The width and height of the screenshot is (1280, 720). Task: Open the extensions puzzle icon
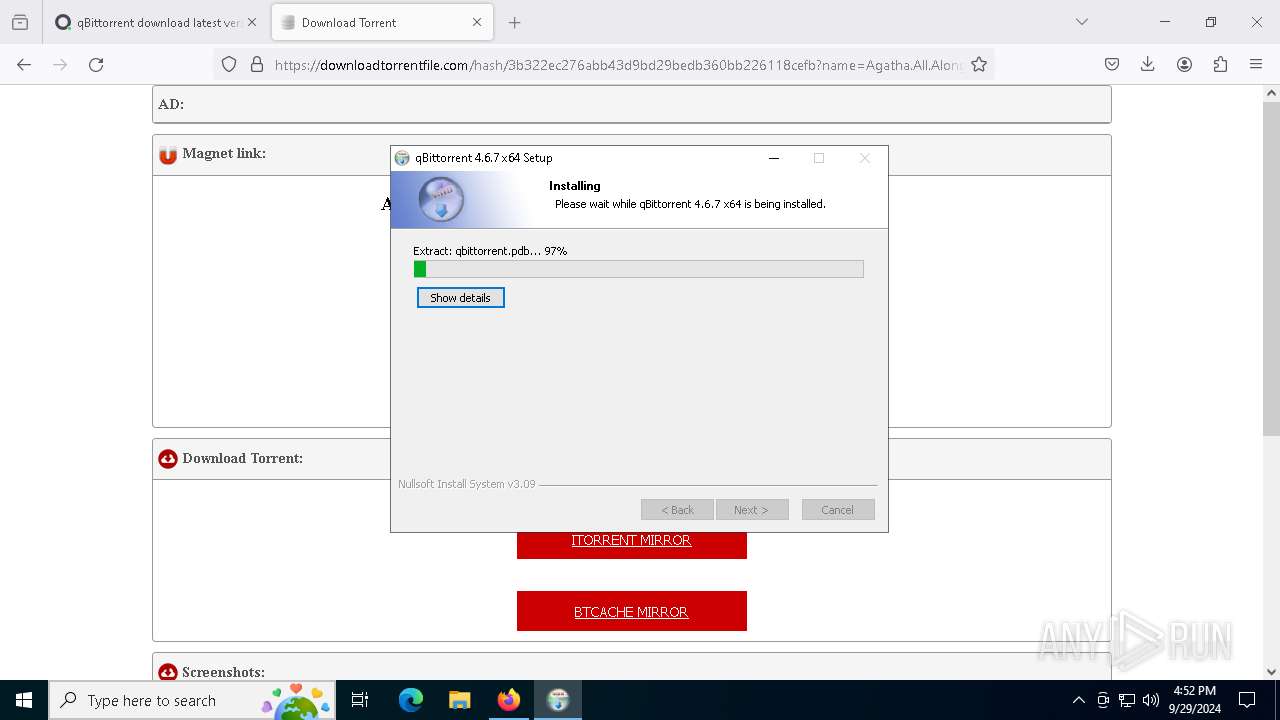pyautogui.click(x=1220, y=64)
